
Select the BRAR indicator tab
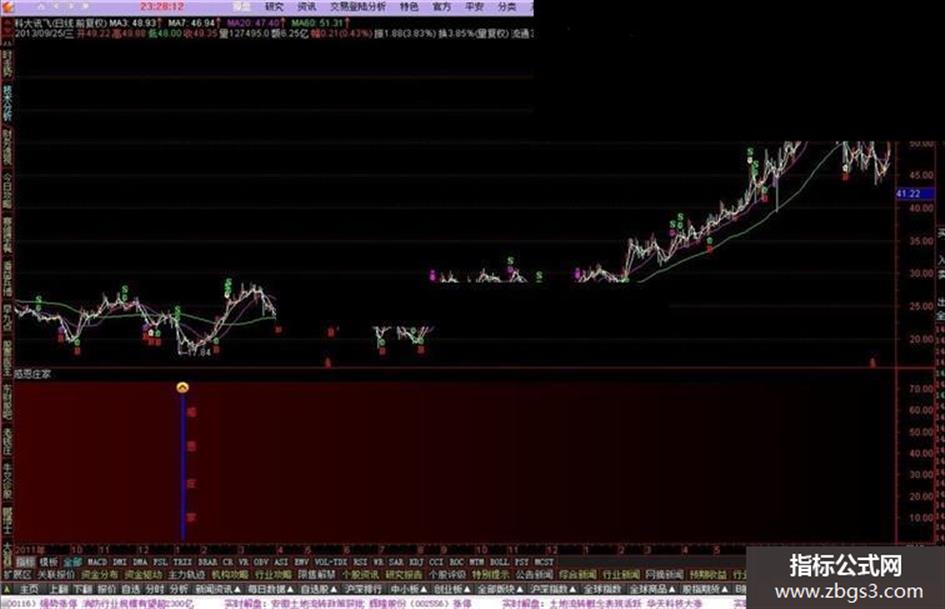(x=207, y=562)
